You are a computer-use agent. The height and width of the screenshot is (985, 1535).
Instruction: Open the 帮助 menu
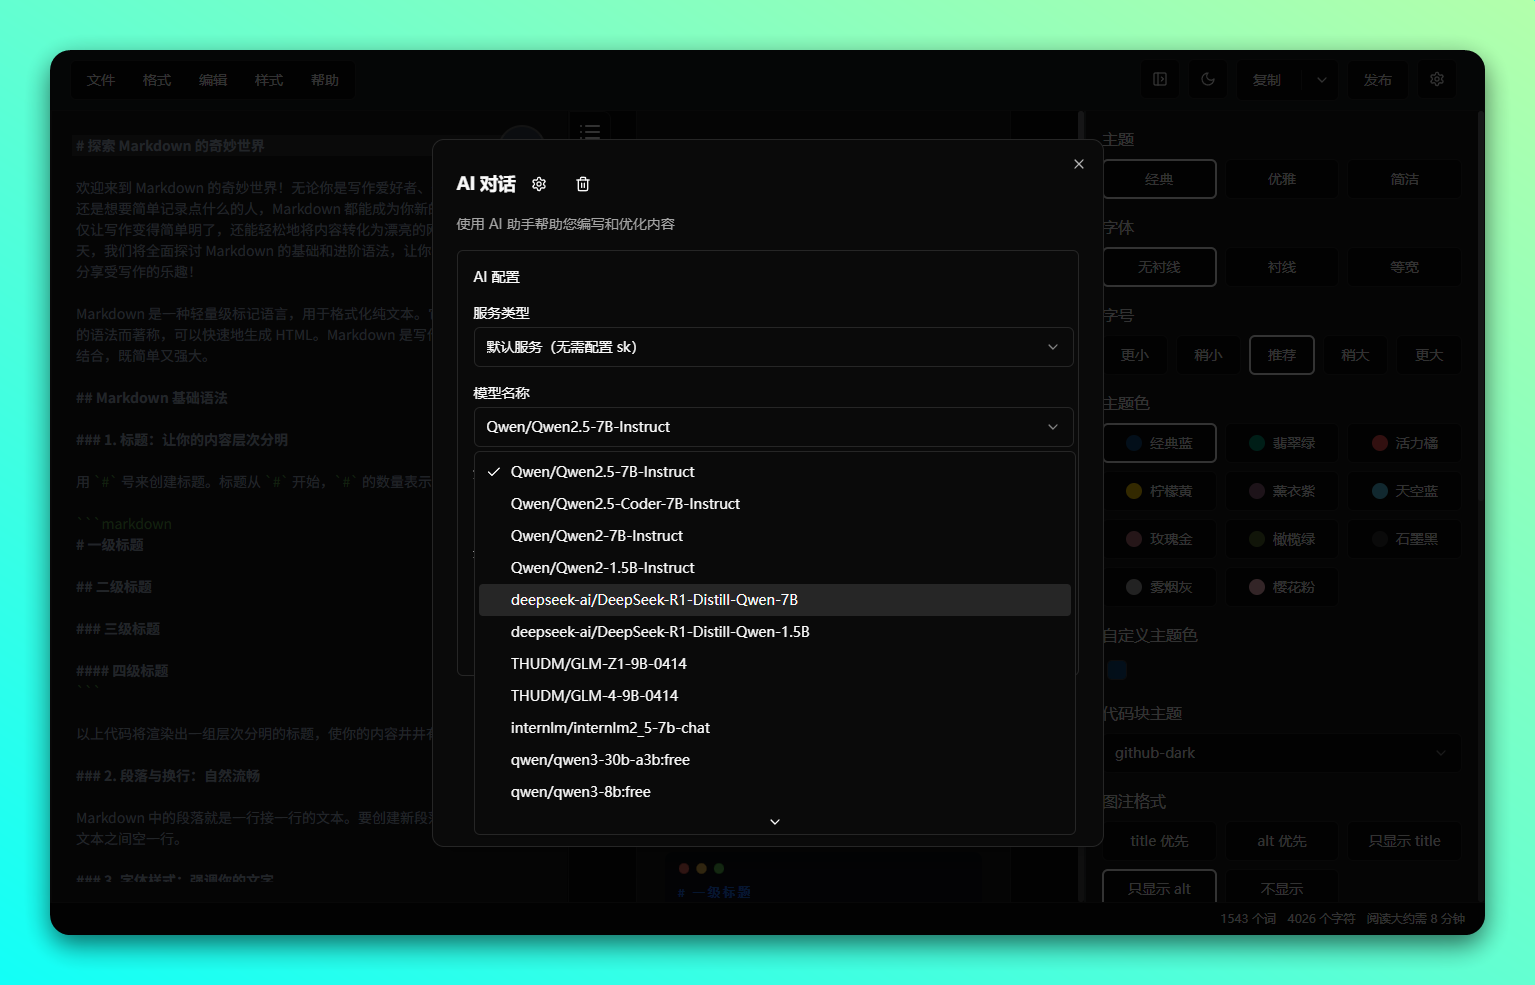[325, 80]
